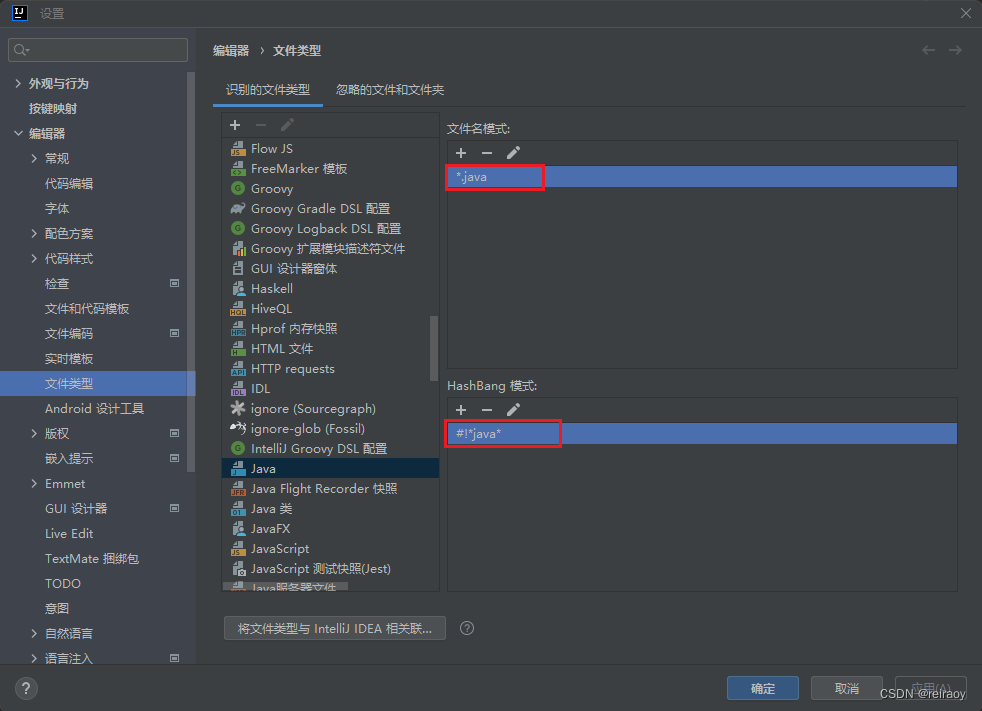
Task: Edit the selected Java file type
Action: 287,124
